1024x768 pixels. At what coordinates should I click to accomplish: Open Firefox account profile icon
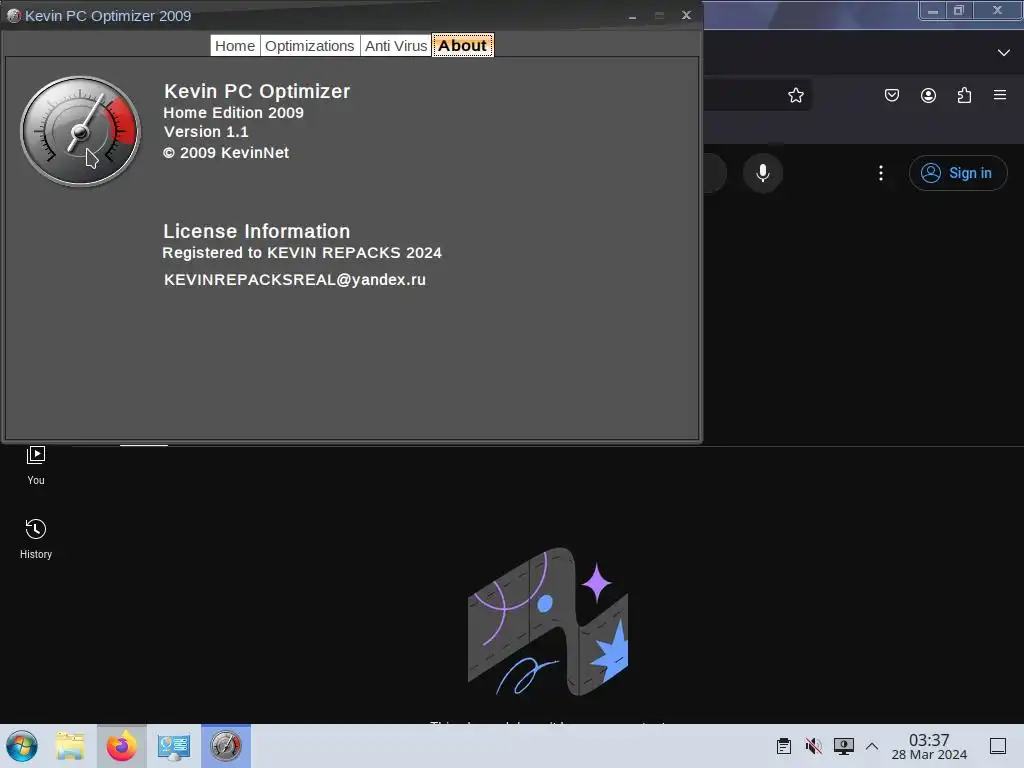[928, 95]
